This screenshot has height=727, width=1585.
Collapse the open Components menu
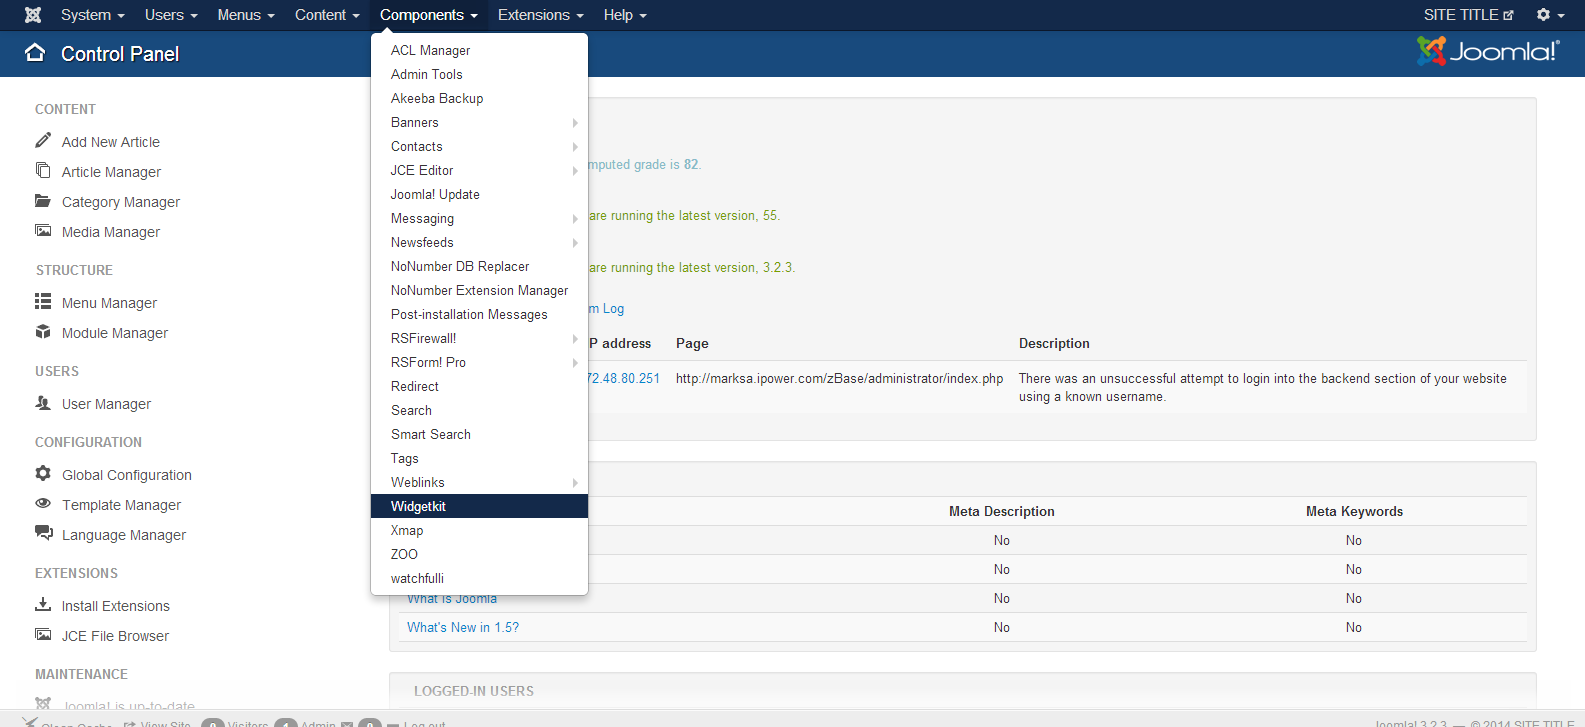[x=429, y=15]
